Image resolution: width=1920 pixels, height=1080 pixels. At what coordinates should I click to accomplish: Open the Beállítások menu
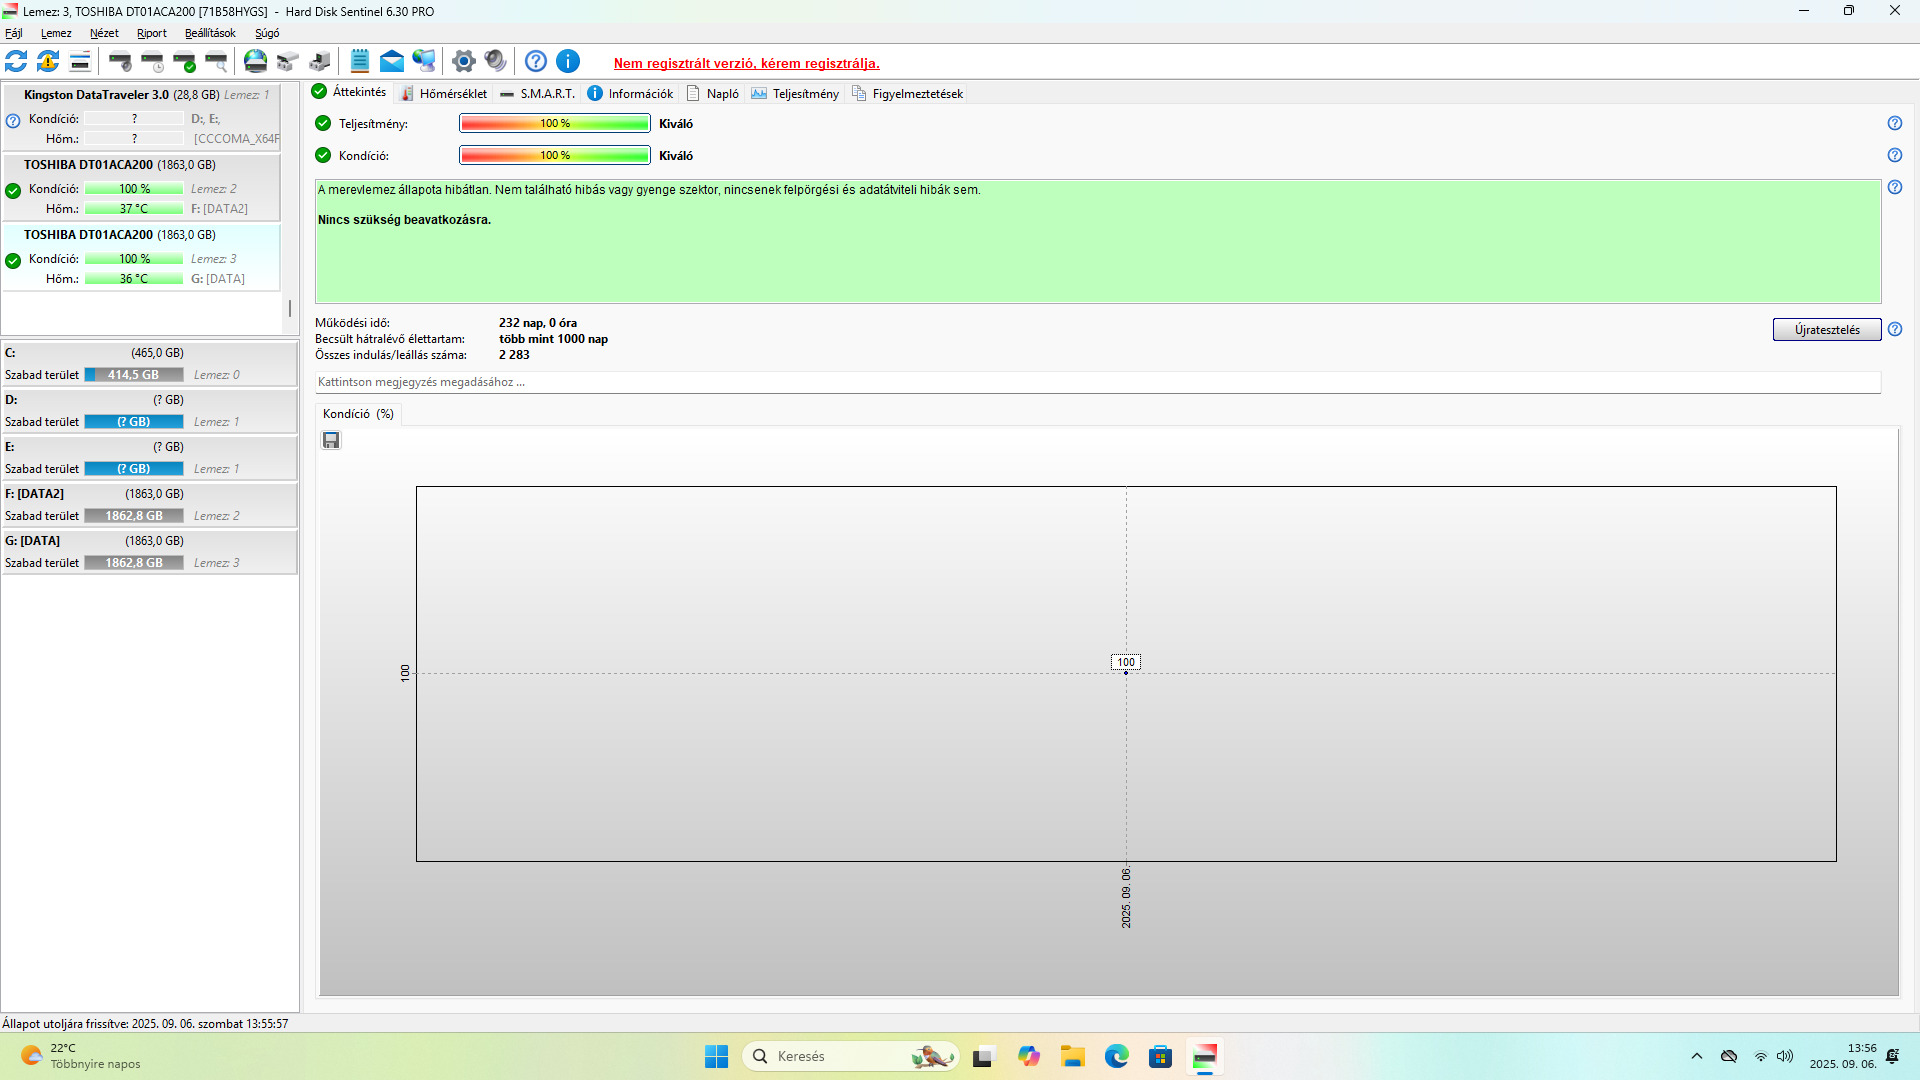(x=210, y=33)
